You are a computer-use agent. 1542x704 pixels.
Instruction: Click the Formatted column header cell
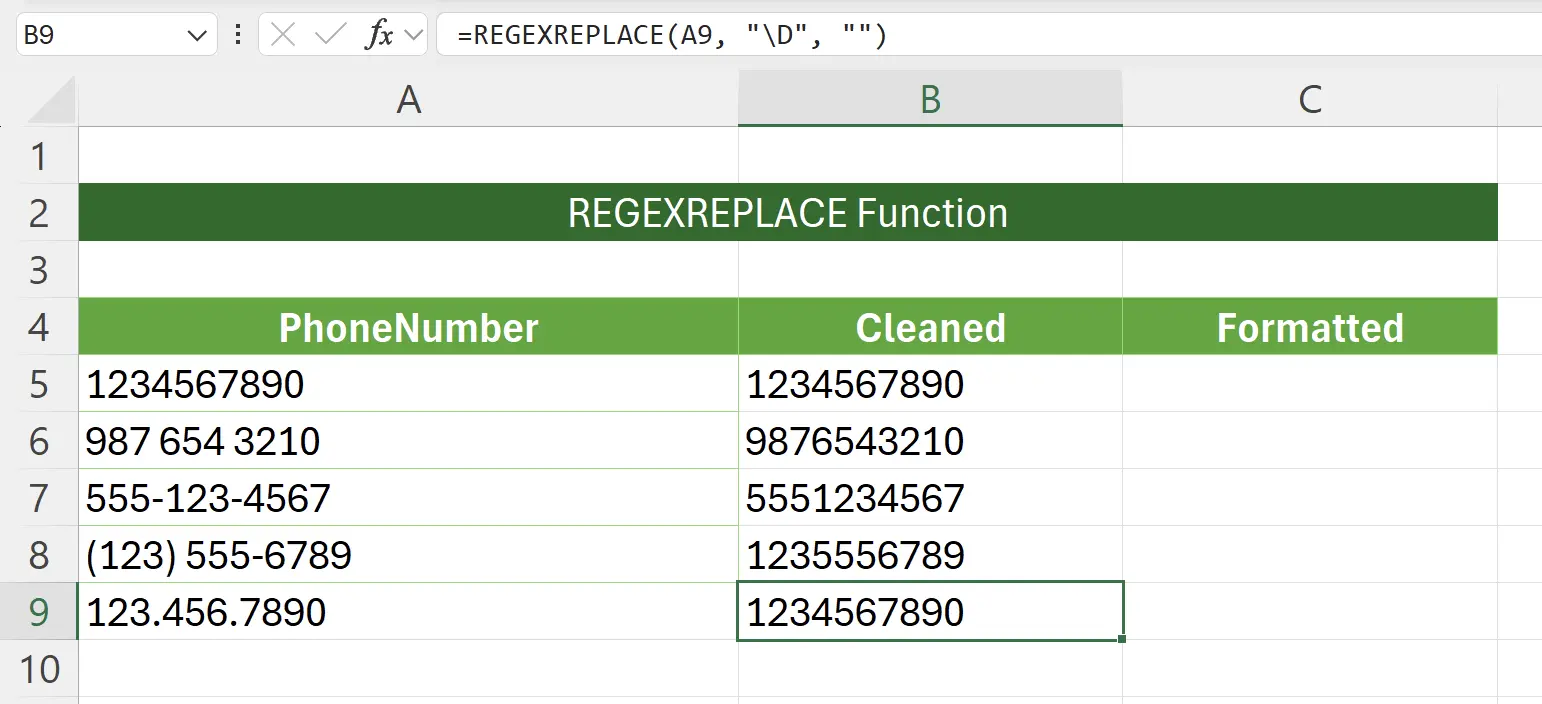1310,327
